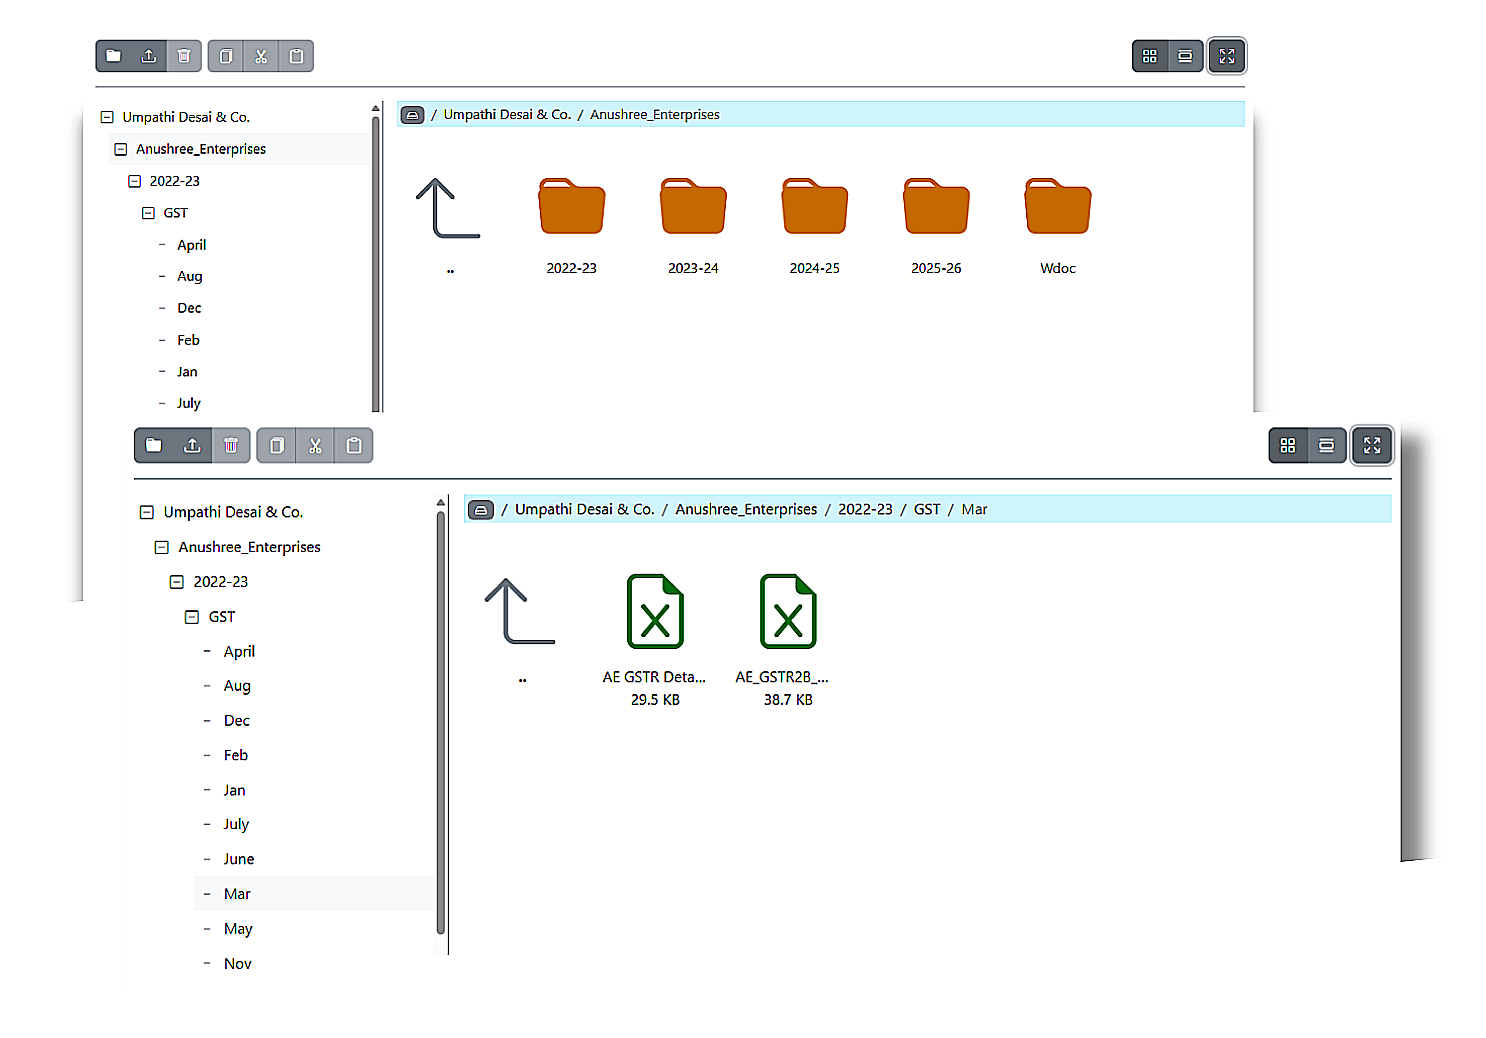Screen dimensions: 1486x1038
Task: Switch to list view layout
Action: [1185, 56]
